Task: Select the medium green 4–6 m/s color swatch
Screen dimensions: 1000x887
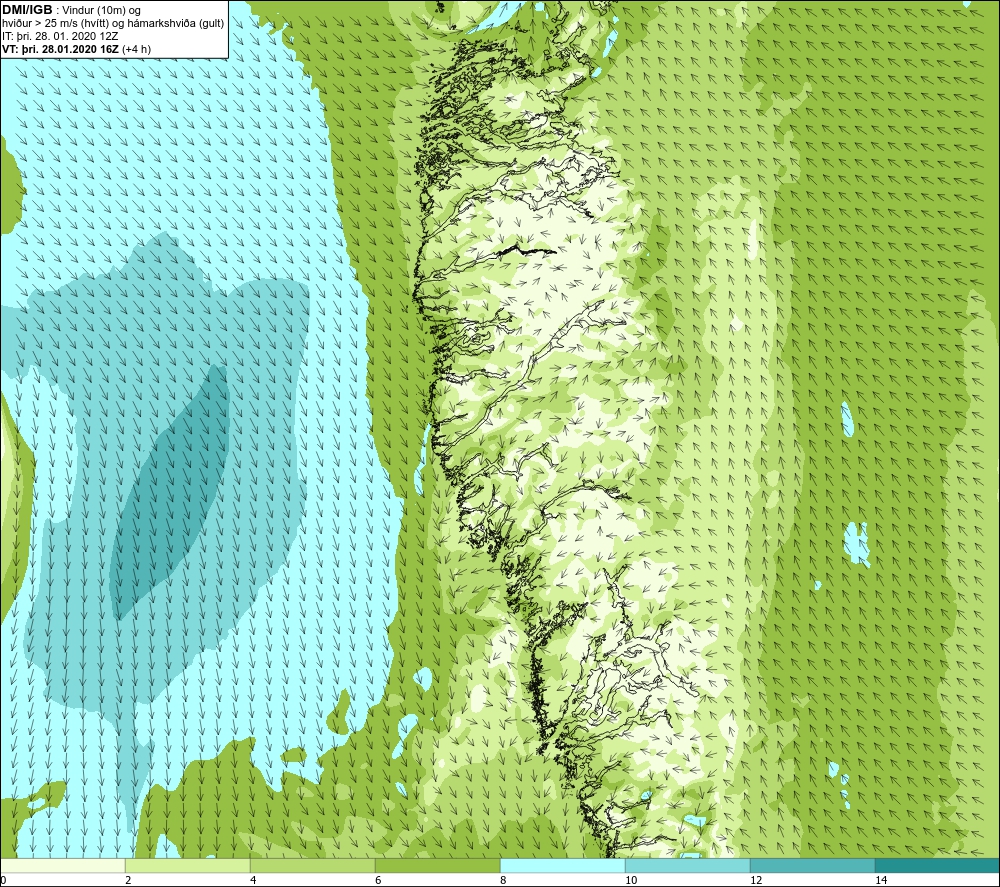Action: (x=312, y=865)
